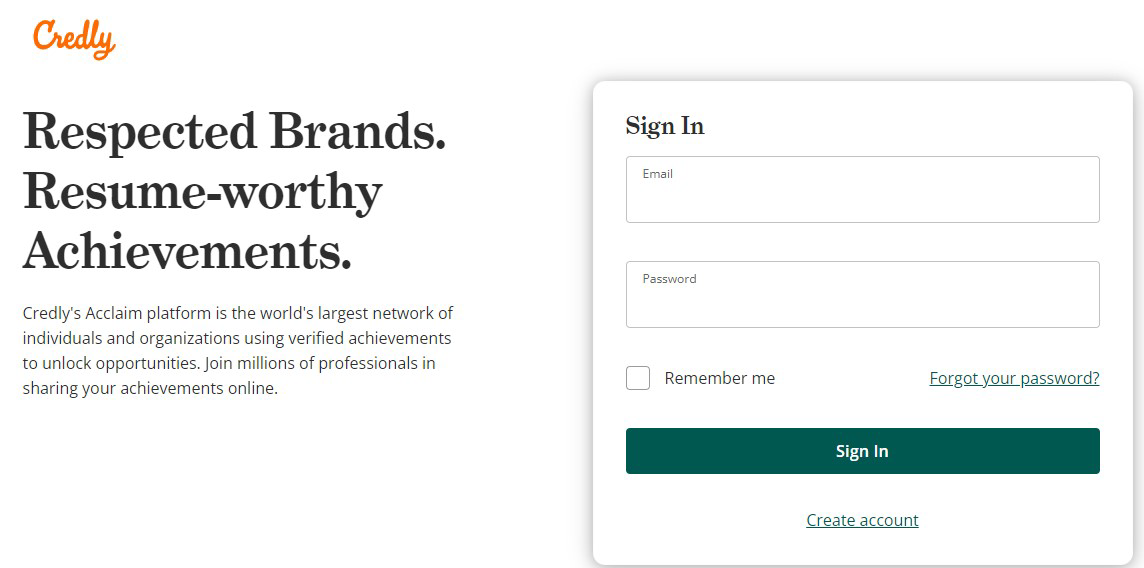The image size is (1144, 568).
Task: Click the small "Email" field label
Action: tap(657, 174)
